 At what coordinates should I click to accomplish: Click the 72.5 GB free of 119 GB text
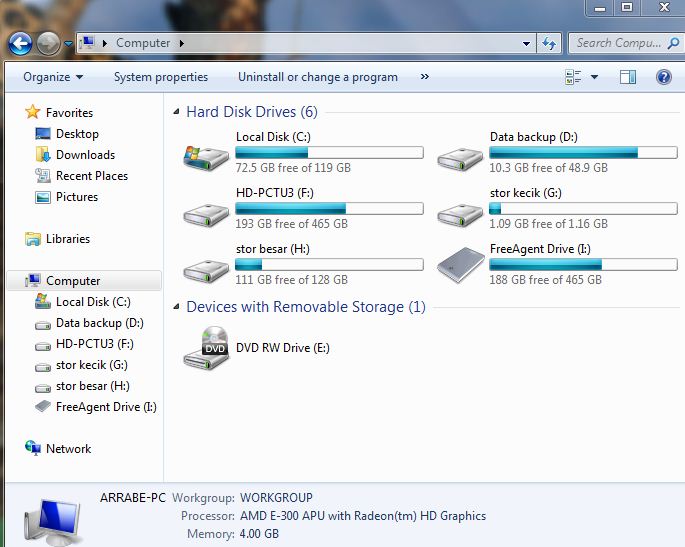(293, 168)
